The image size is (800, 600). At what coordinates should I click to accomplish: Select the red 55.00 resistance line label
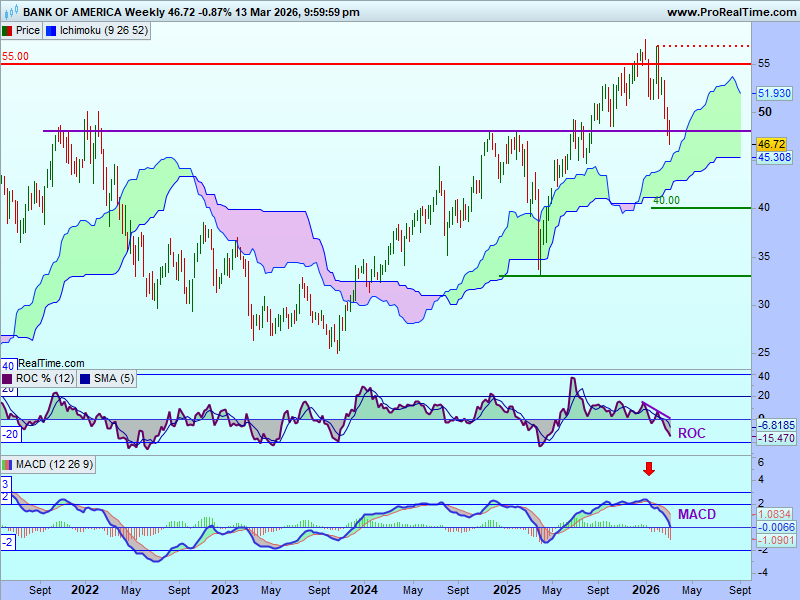tap(15, 57)
